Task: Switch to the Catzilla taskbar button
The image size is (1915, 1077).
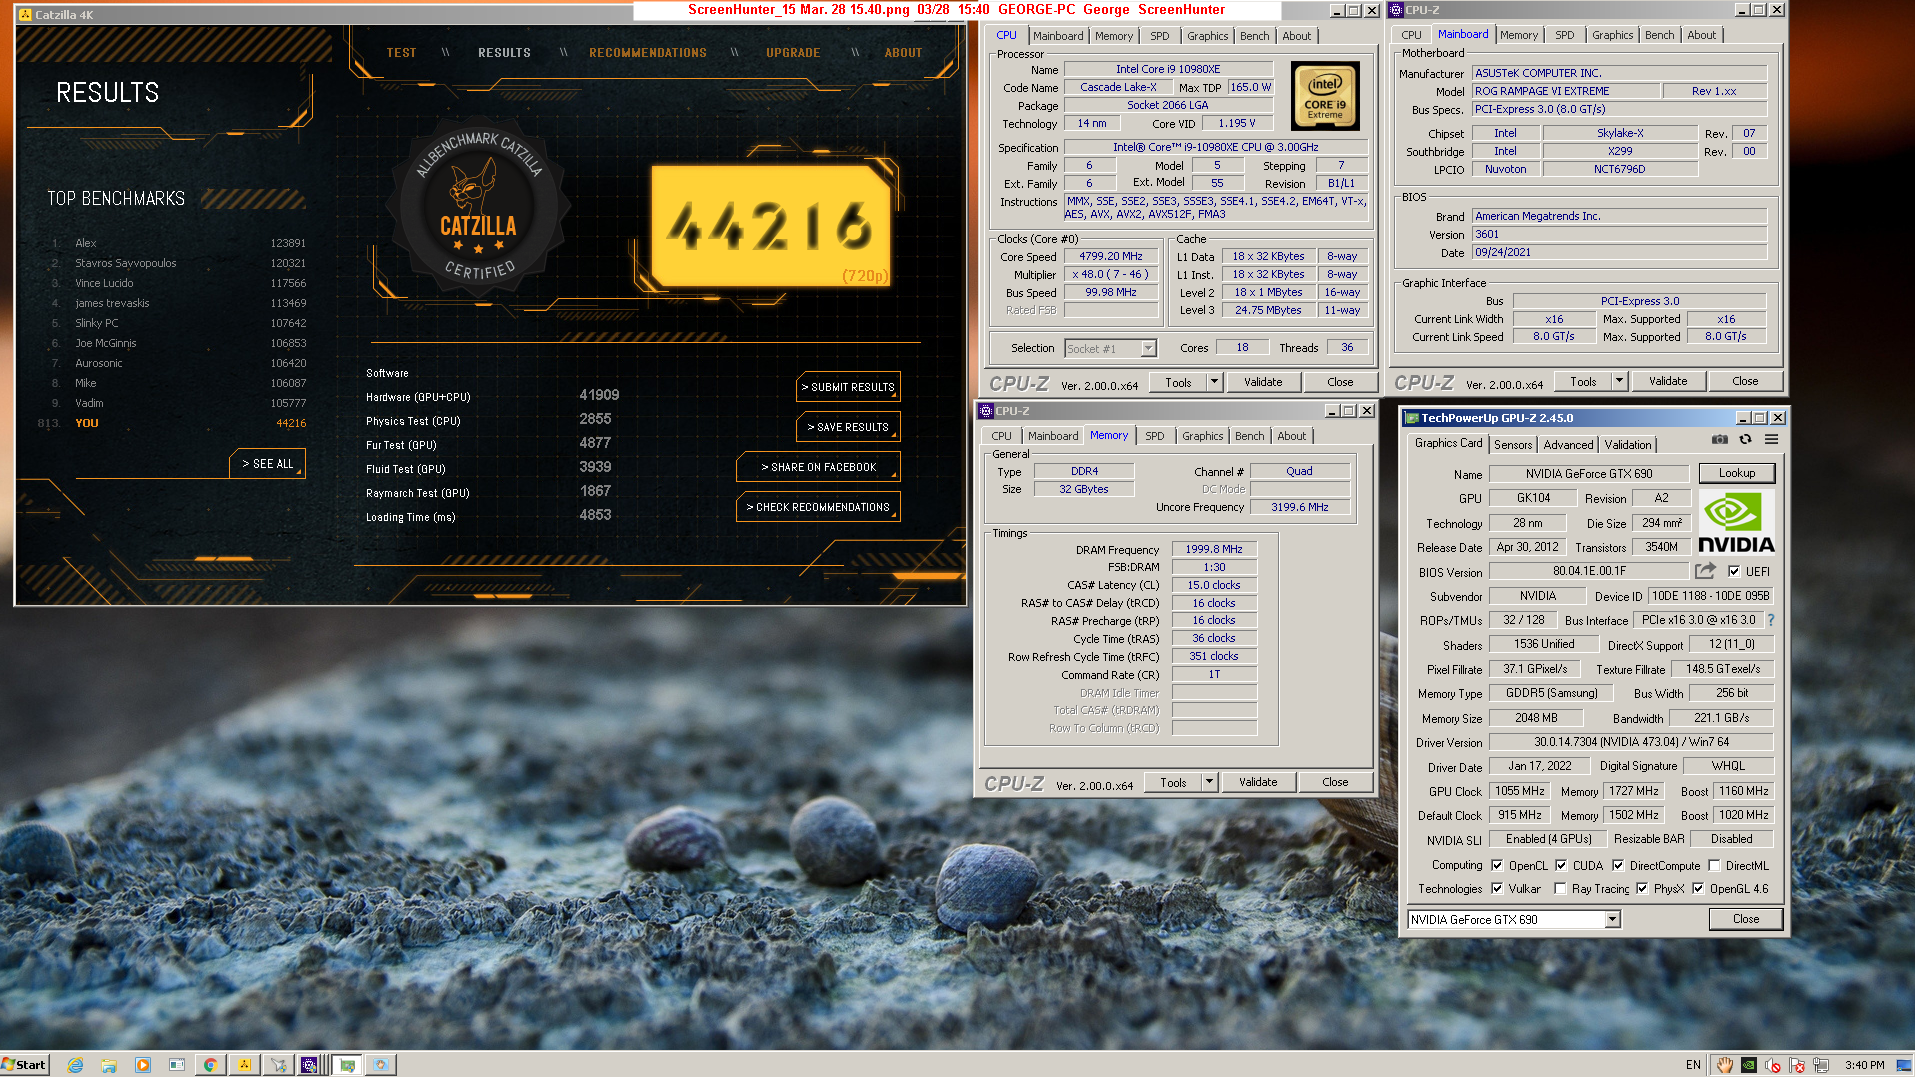Action: [x=244, y=1065]
